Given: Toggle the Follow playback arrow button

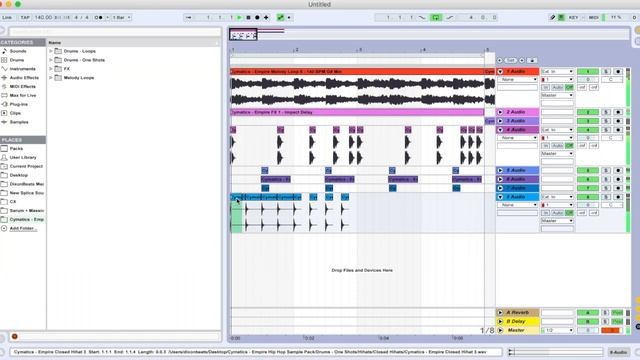Looking at the screenshot, I should (188, 18).
